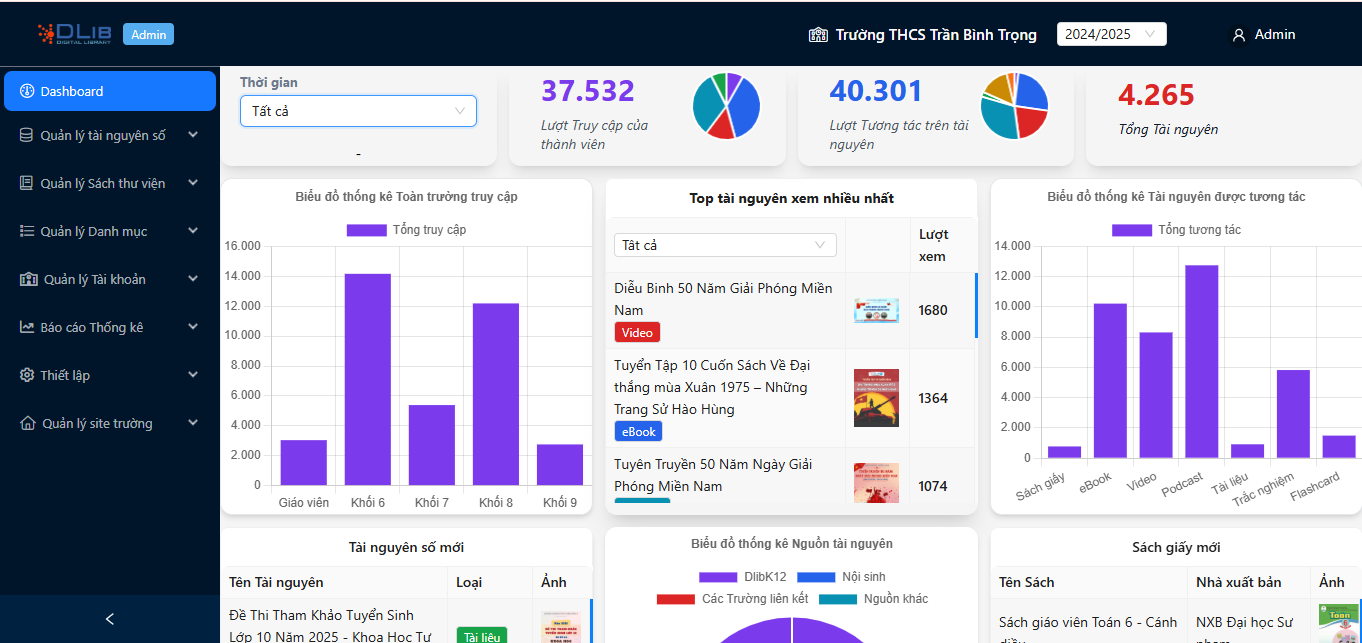Click the database icon beside Quản lý tài nguyên số
This screenshot has width=1362, height=643.
[x=27, y=135]
